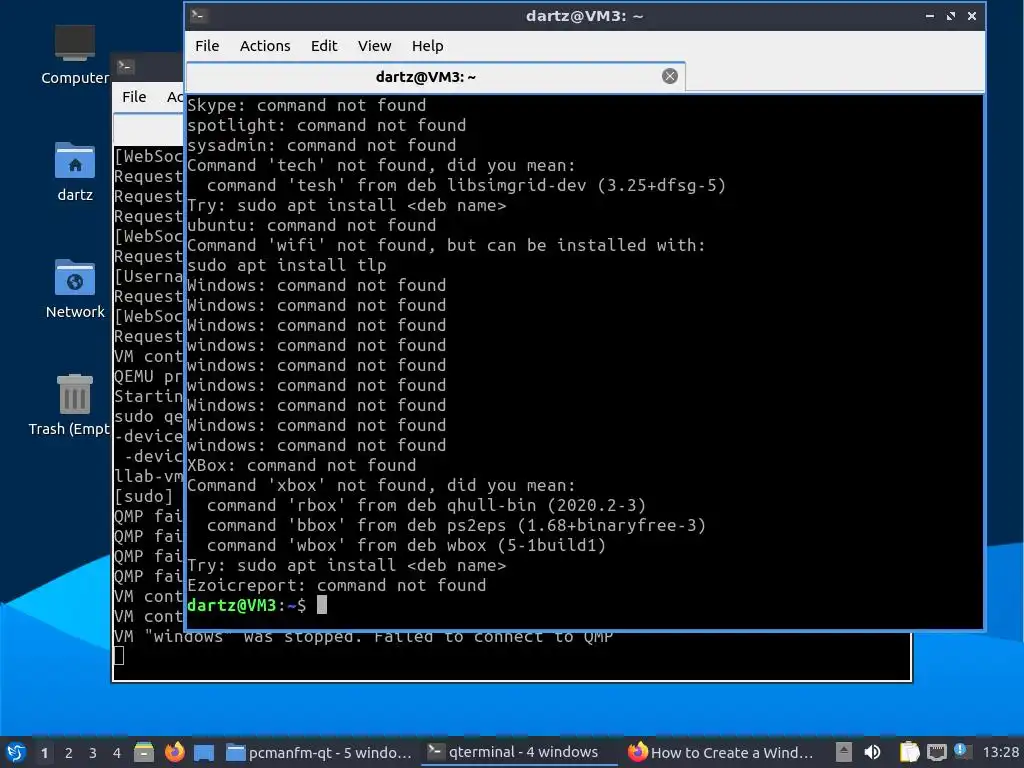Click the 'sudo apt install tlp' line
This screenshot has height=768, width=1024.
pyautogui.click(x=287, y=265)
